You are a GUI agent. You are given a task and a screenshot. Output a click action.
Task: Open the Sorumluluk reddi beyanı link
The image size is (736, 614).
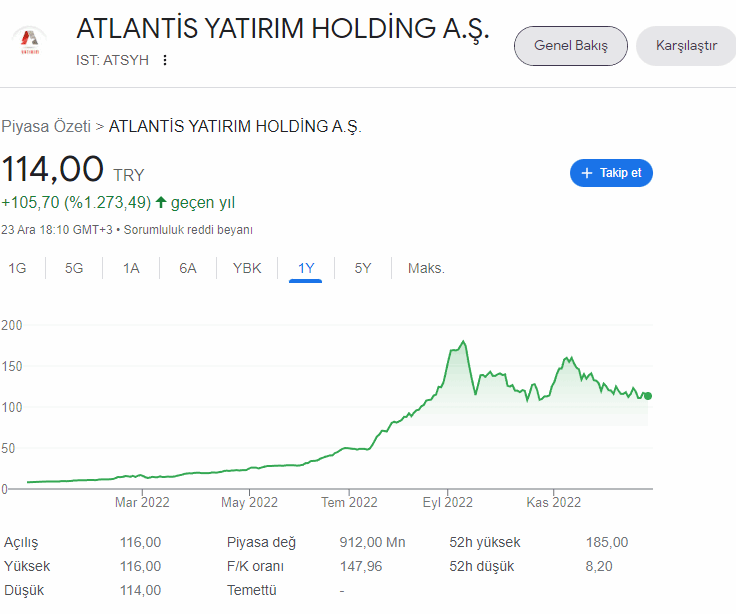pos(188,229)
